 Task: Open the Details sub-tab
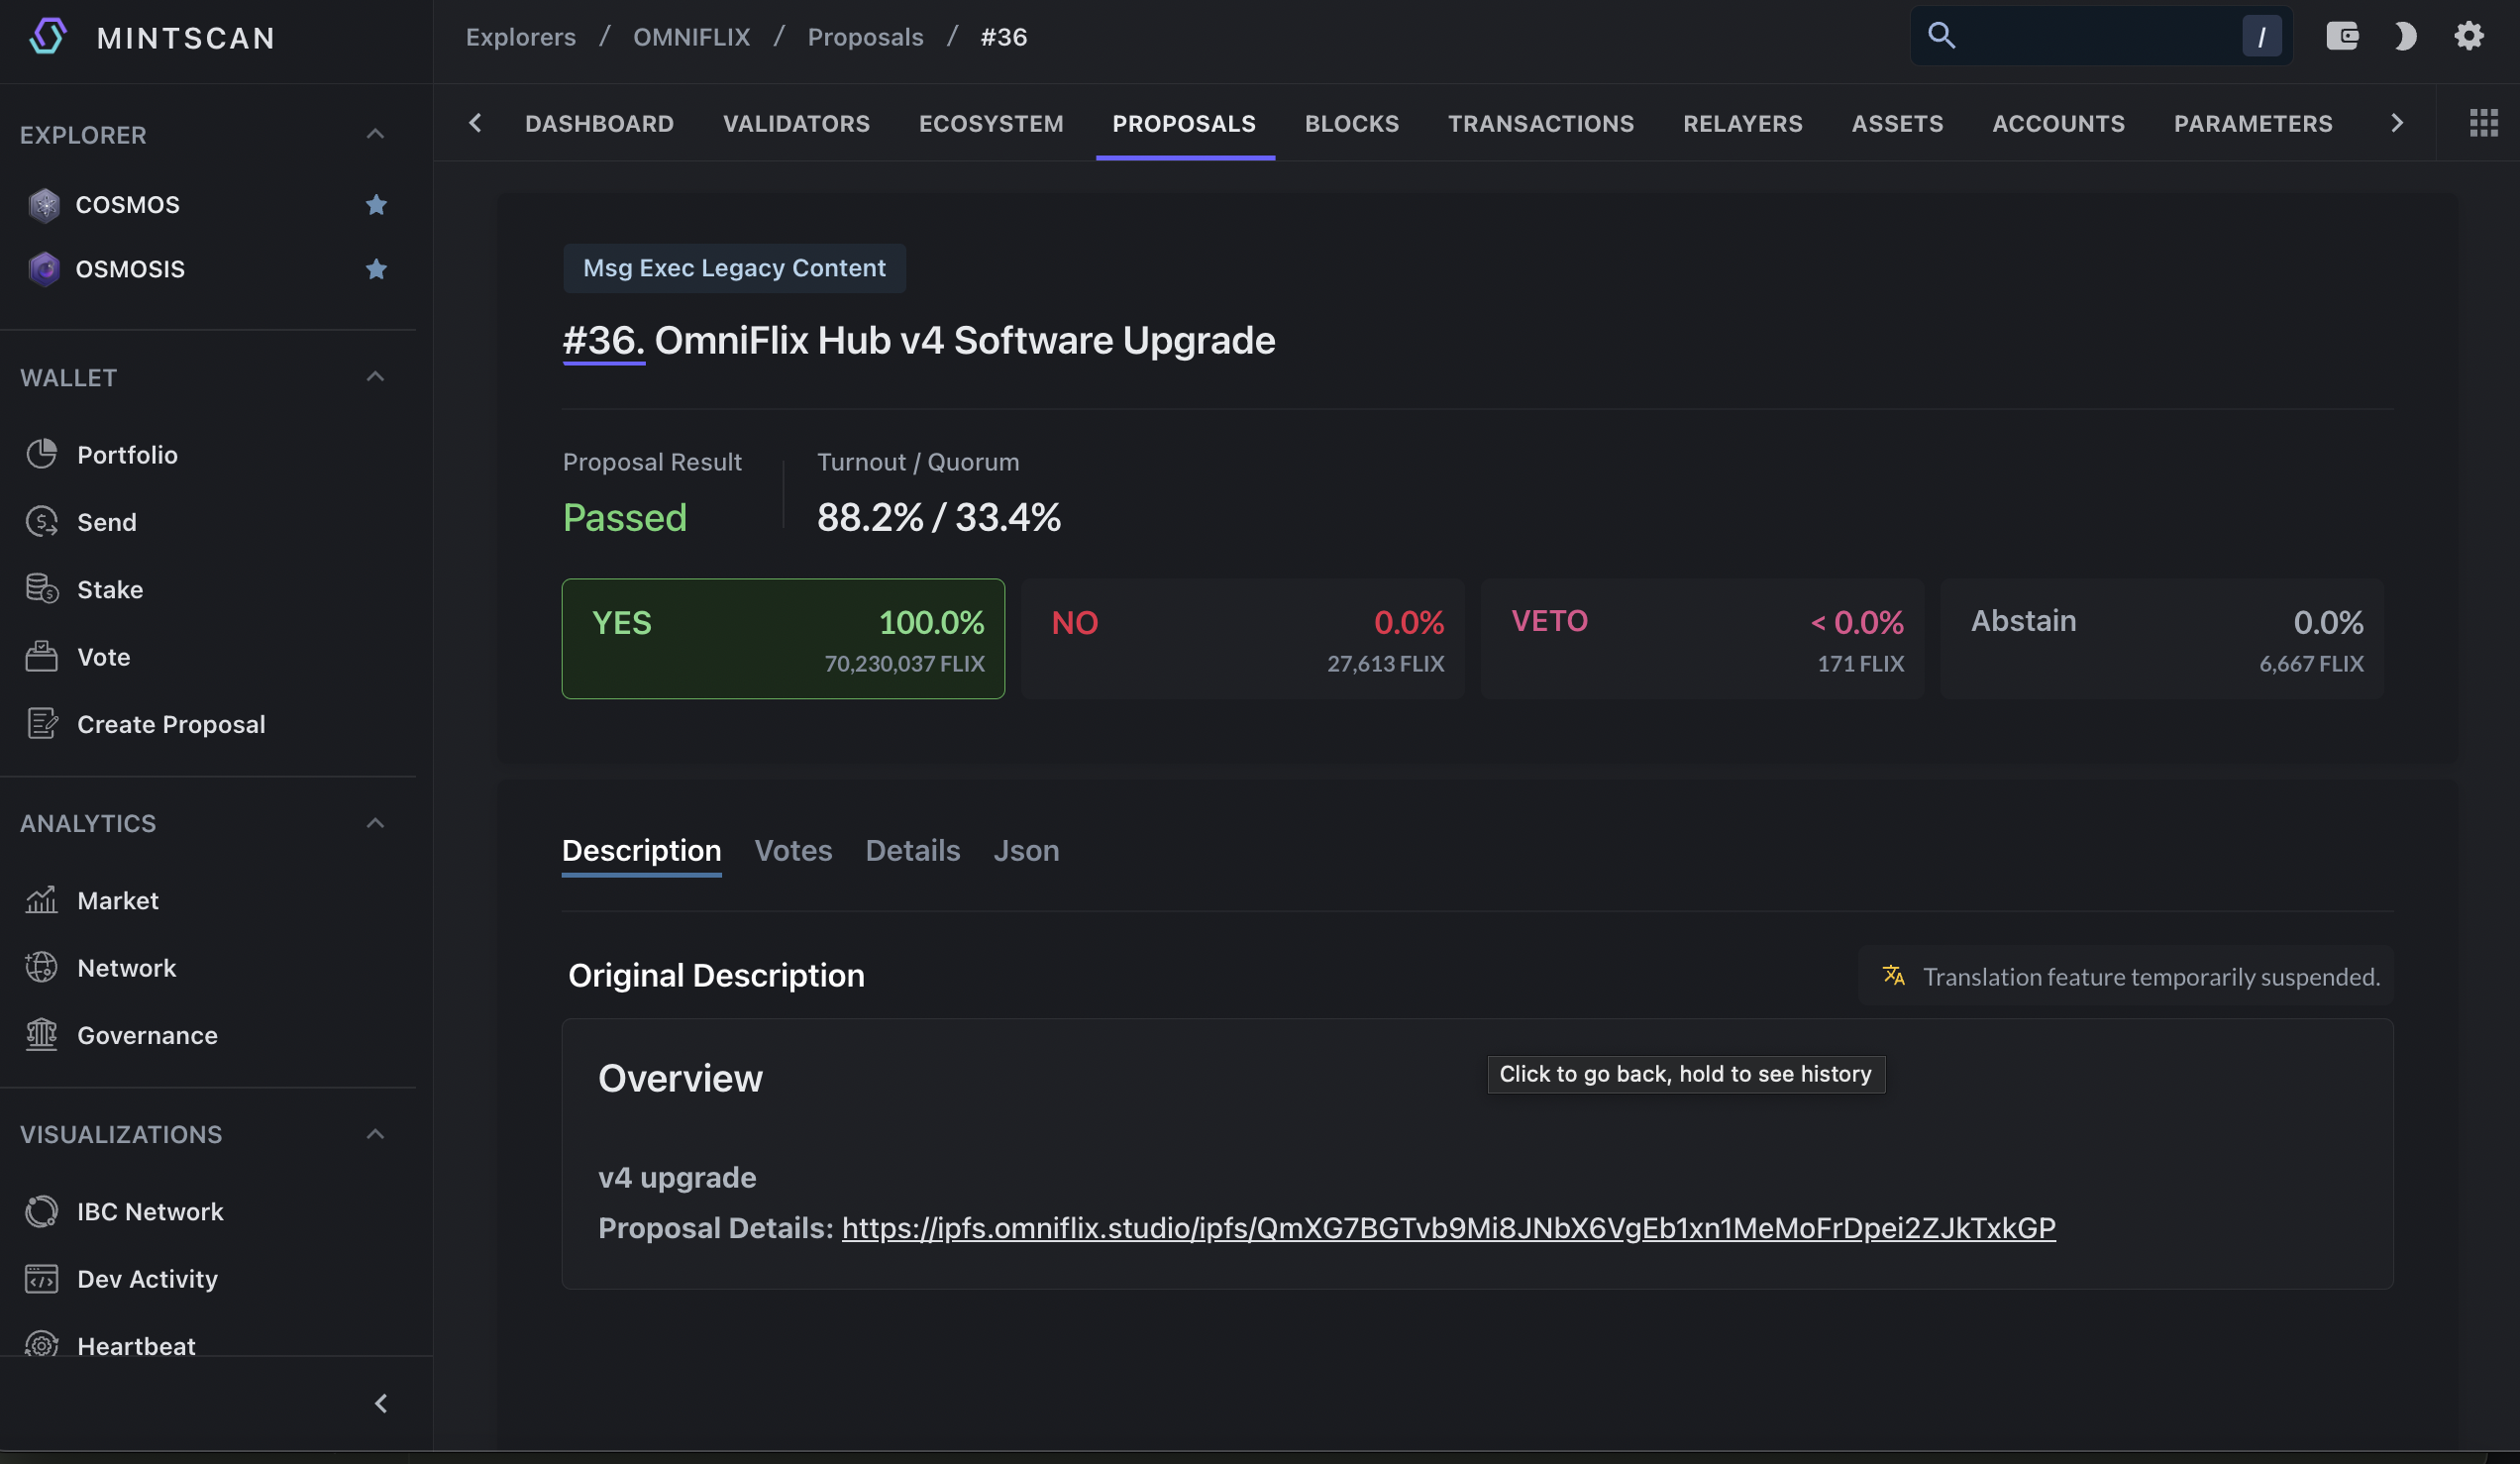pos(912,850)
